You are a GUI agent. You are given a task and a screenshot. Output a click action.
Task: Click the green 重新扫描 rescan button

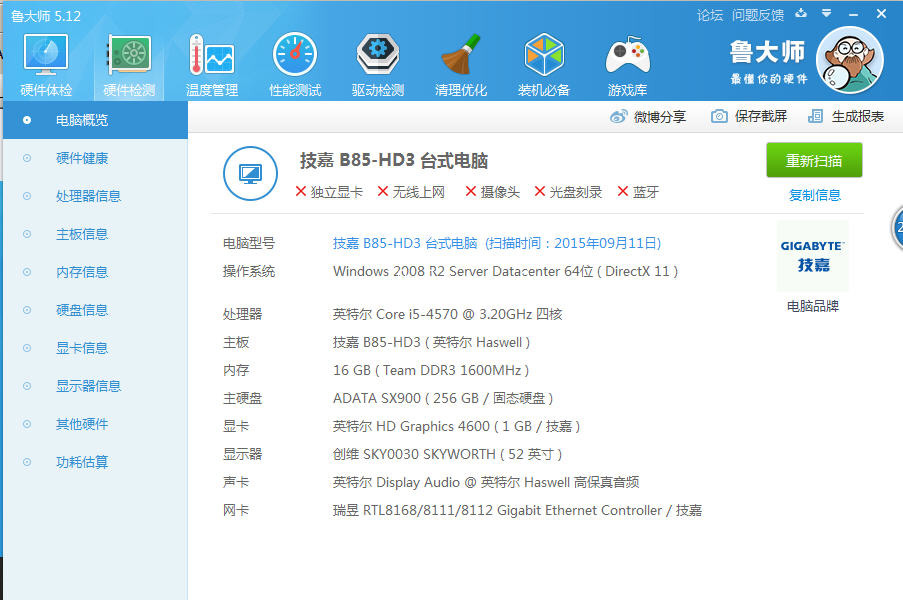[814, 160]
